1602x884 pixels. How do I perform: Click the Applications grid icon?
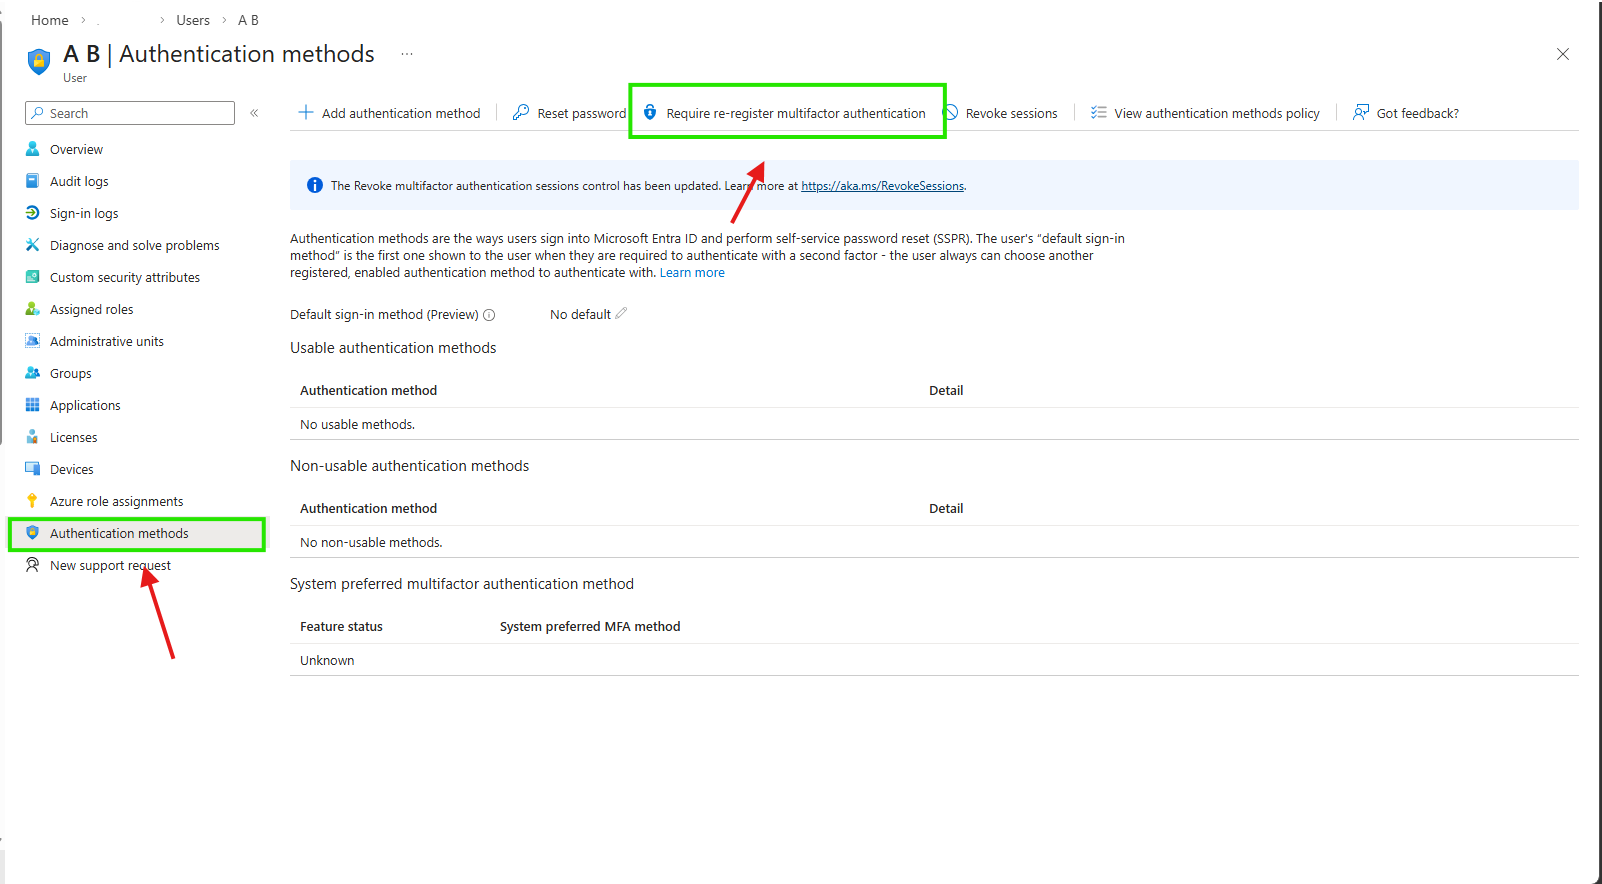point(32,405)
